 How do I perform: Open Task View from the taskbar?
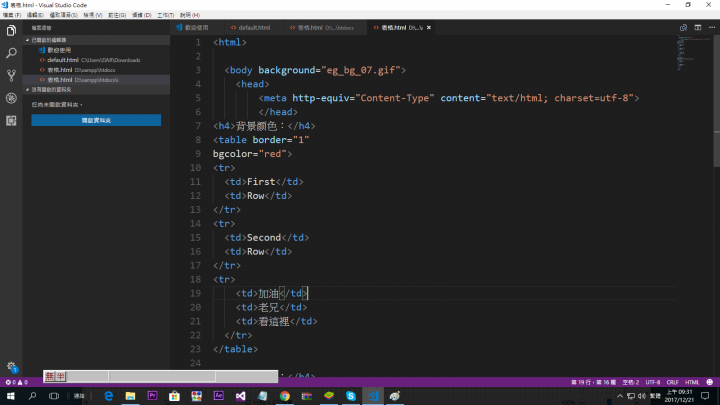click(x=54, y=396)
